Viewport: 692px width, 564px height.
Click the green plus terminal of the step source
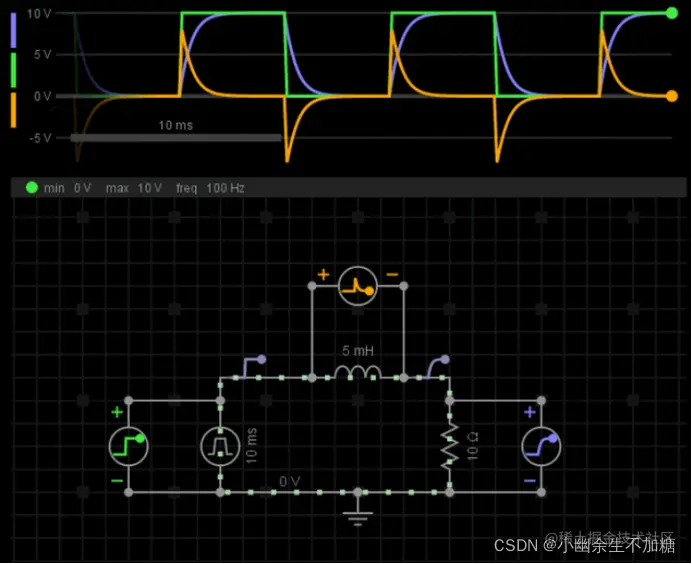(x=117, y=412)
